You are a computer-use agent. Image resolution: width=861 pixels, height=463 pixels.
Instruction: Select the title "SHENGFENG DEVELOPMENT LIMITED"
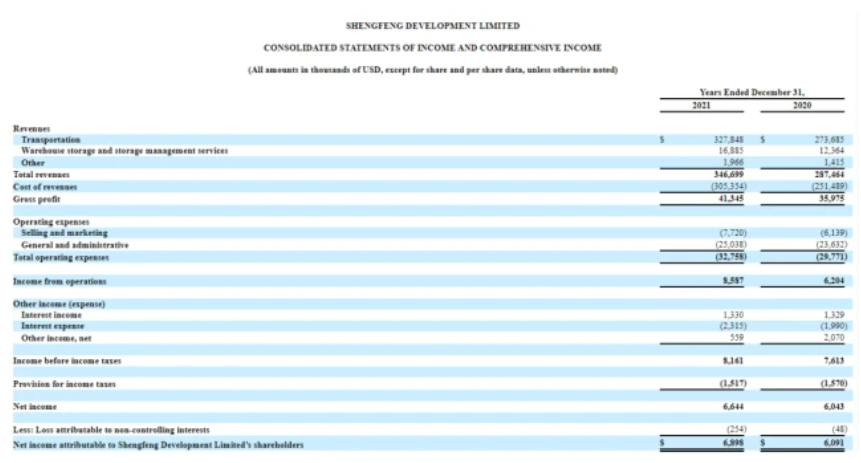pos(433,26)
